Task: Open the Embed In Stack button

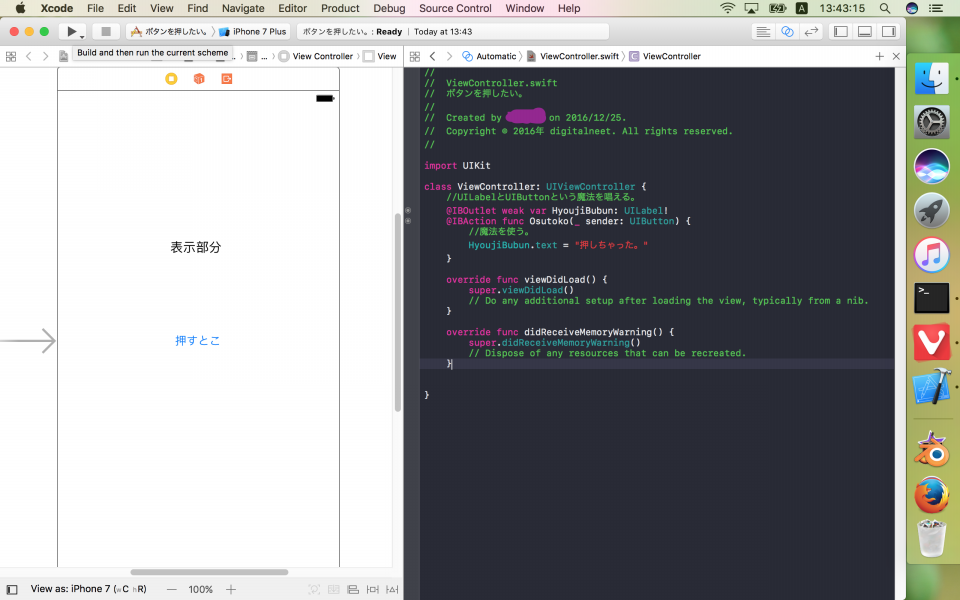Action: (333, 590)
